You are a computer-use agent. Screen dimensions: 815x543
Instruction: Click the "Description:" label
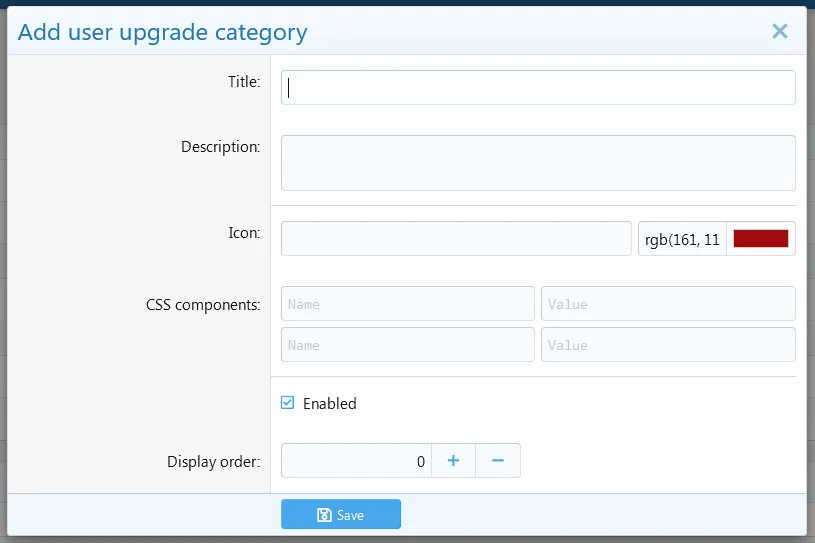(220, 147)
